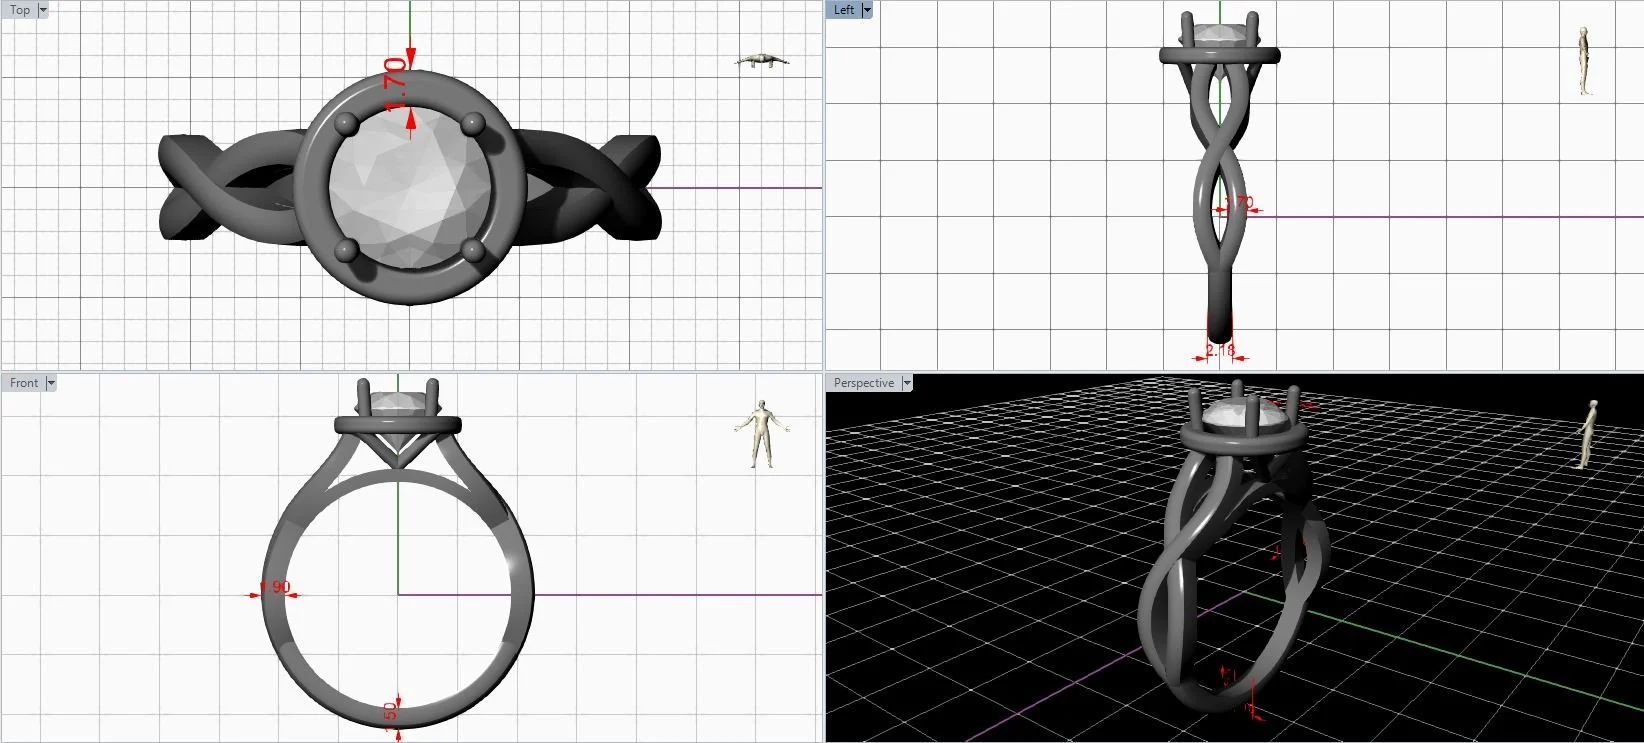Open the Front viewport title menu
Screen dimensions: 1644x743
[24, 383]
